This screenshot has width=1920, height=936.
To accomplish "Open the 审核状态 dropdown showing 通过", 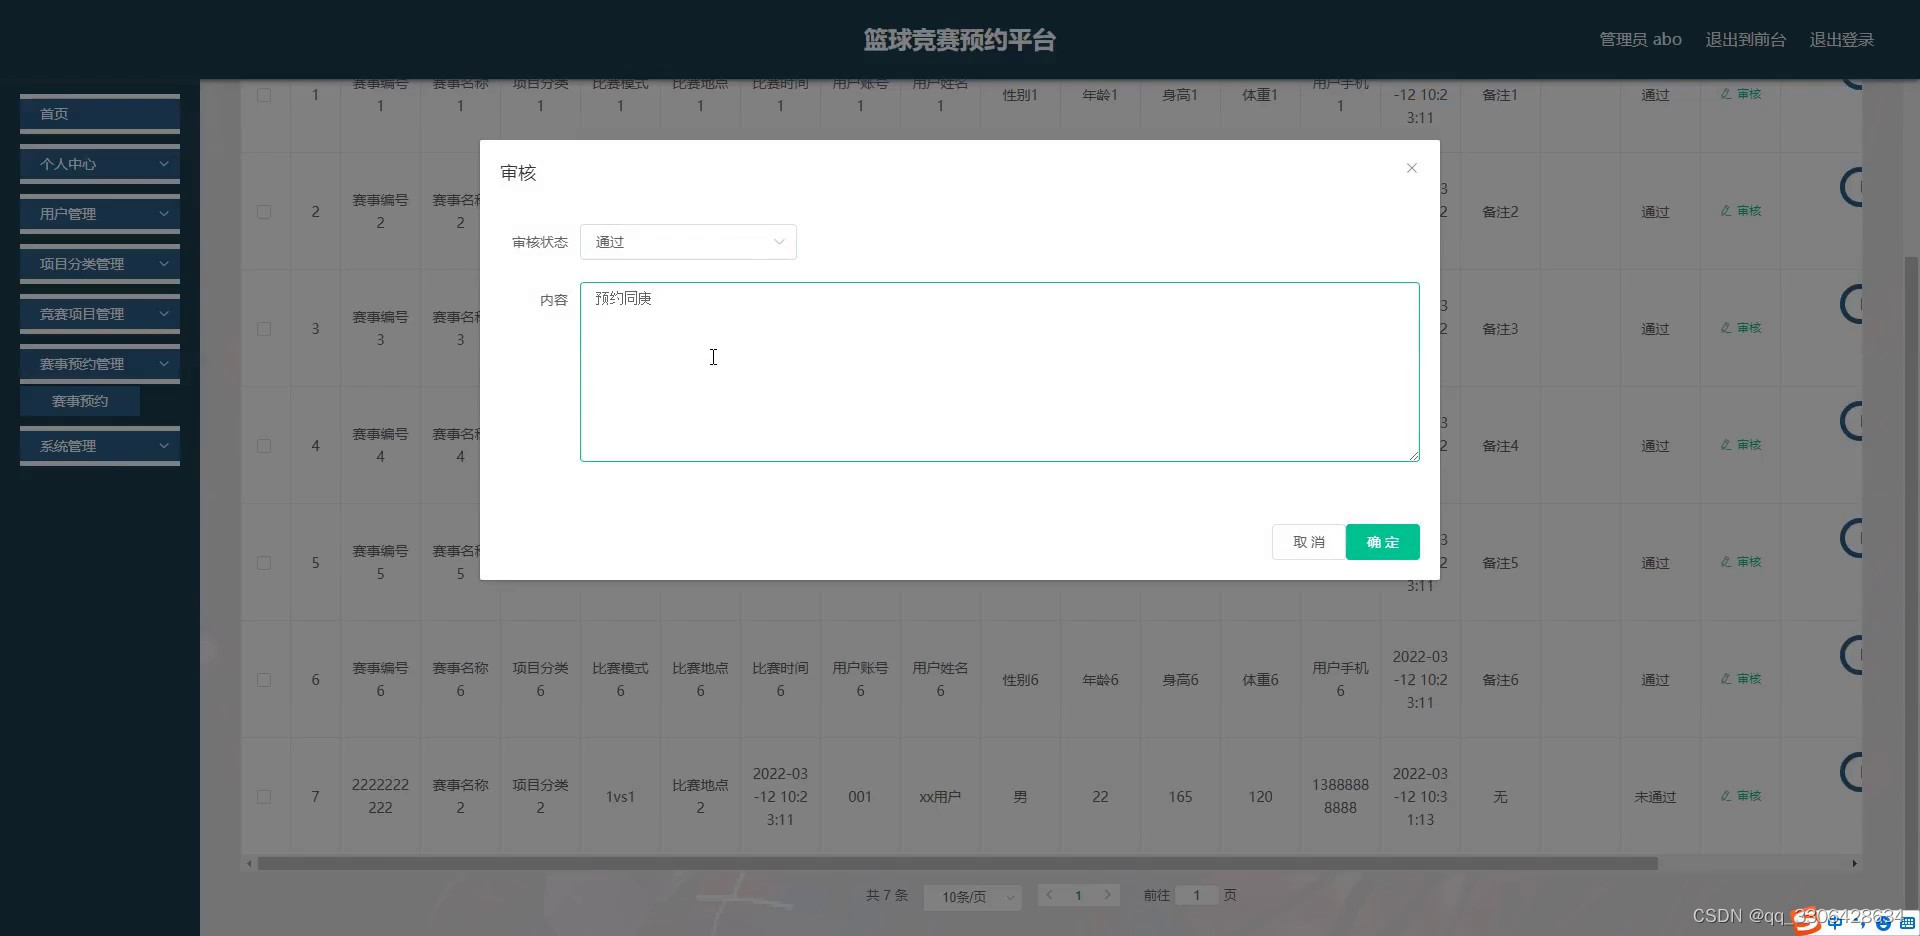I will [x=688, y=242].
